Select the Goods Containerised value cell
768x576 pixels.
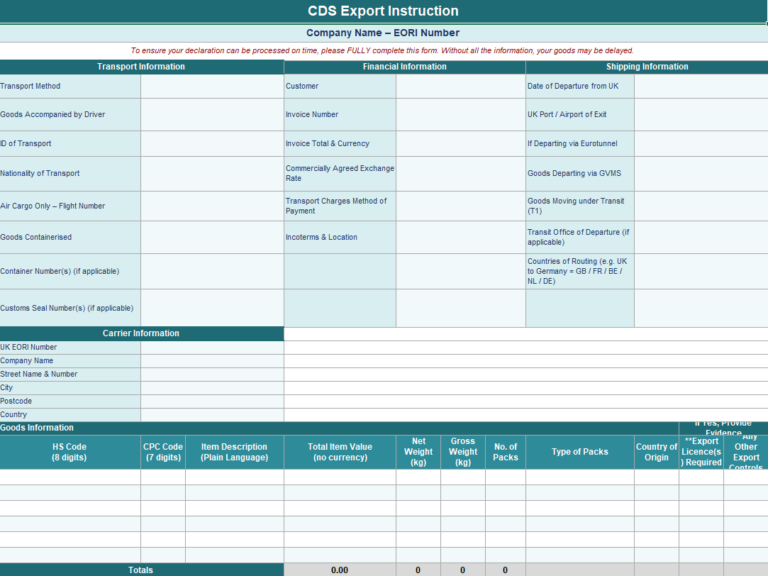(x=212, y=237)
